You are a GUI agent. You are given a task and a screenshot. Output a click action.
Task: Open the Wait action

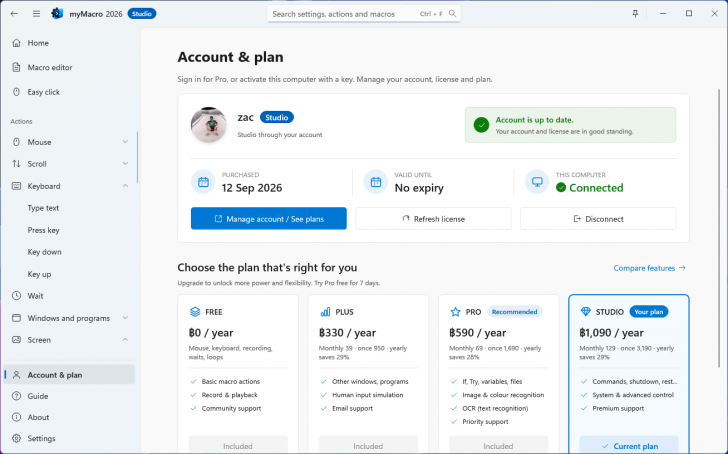tap(70, 296)
